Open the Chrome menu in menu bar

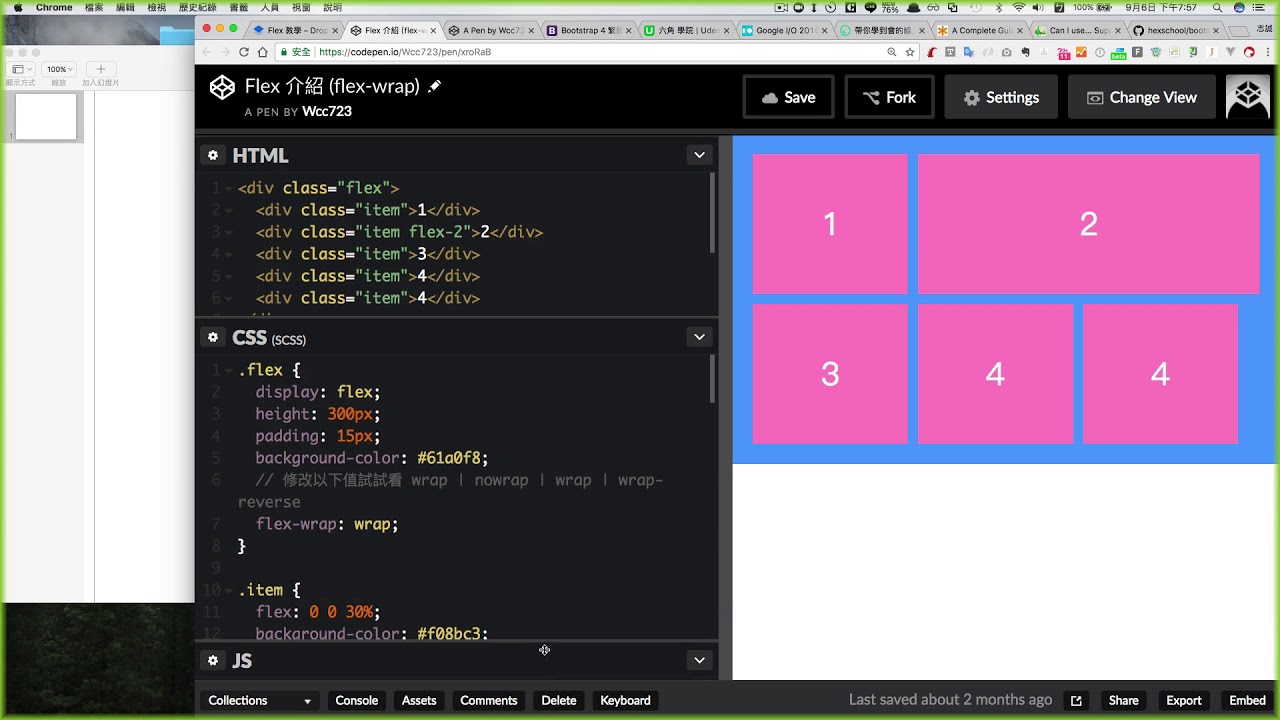(x=54, y=7)
